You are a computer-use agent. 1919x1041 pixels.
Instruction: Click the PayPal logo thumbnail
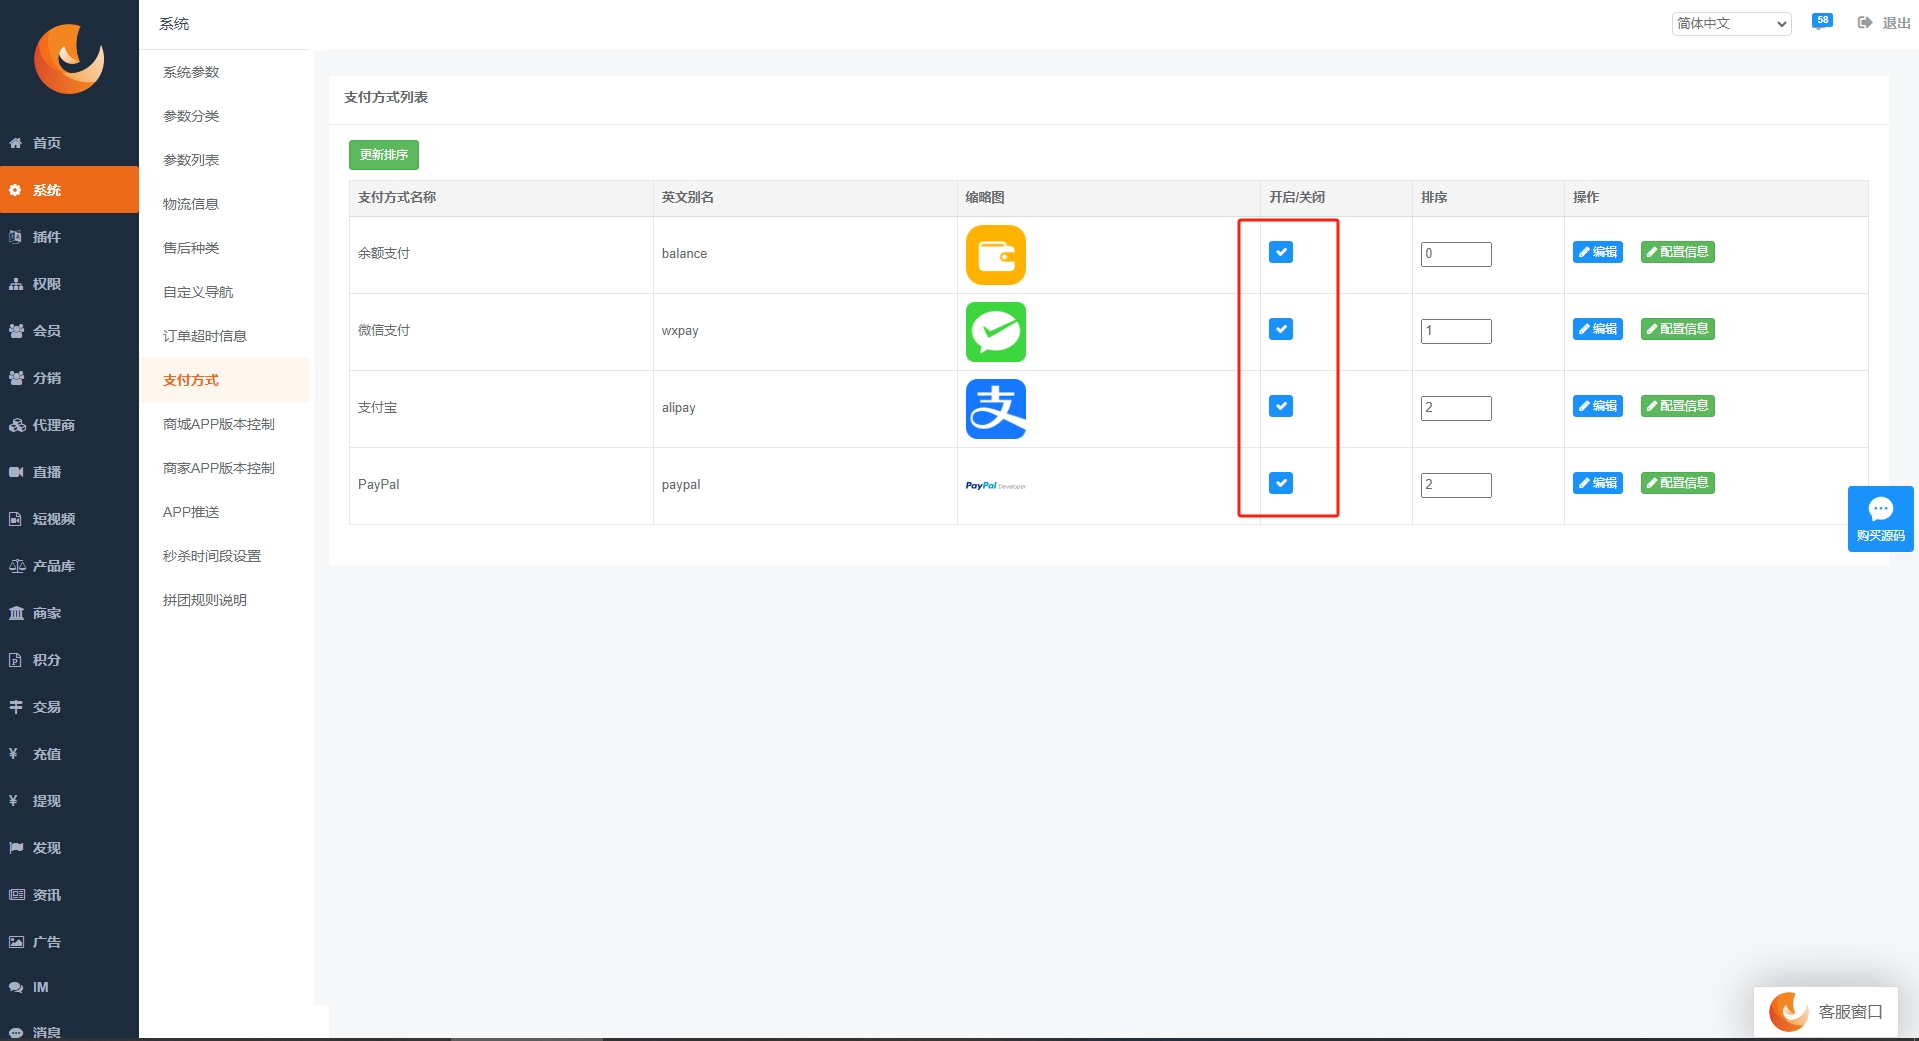[x=996, y=486]
